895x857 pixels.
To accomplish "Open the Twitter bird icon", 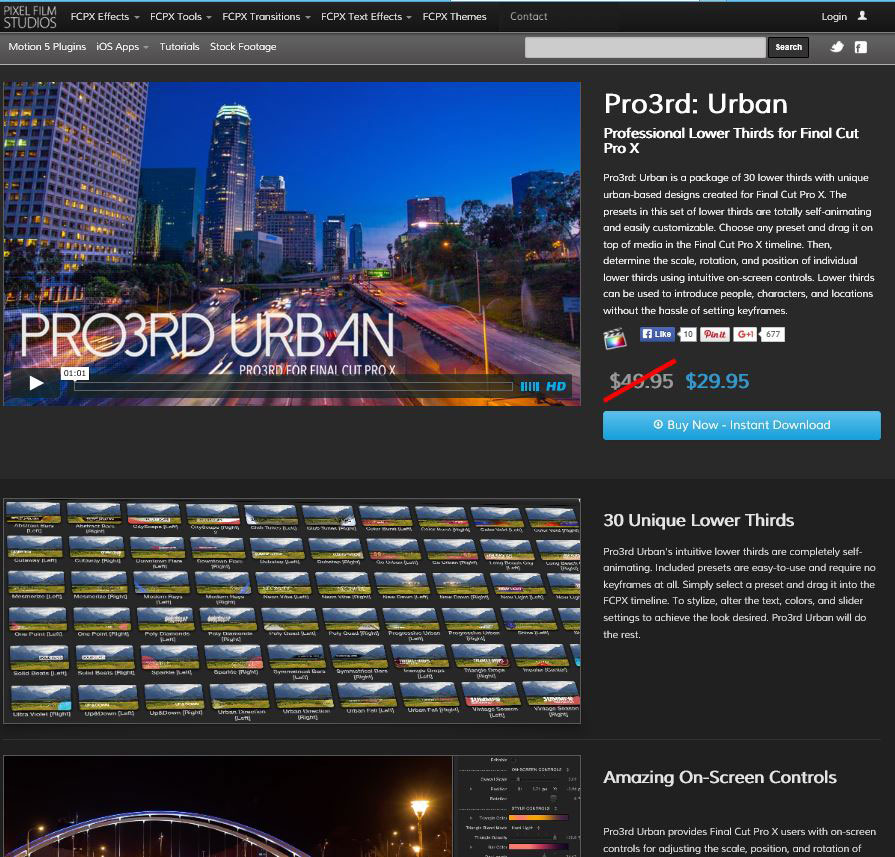I will (x=837, y=47).
